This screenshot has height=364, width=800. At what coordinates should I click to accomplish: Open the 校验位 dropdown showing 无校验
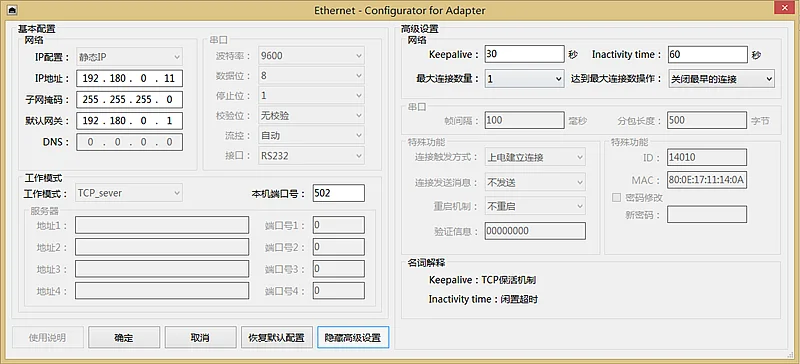311,116
